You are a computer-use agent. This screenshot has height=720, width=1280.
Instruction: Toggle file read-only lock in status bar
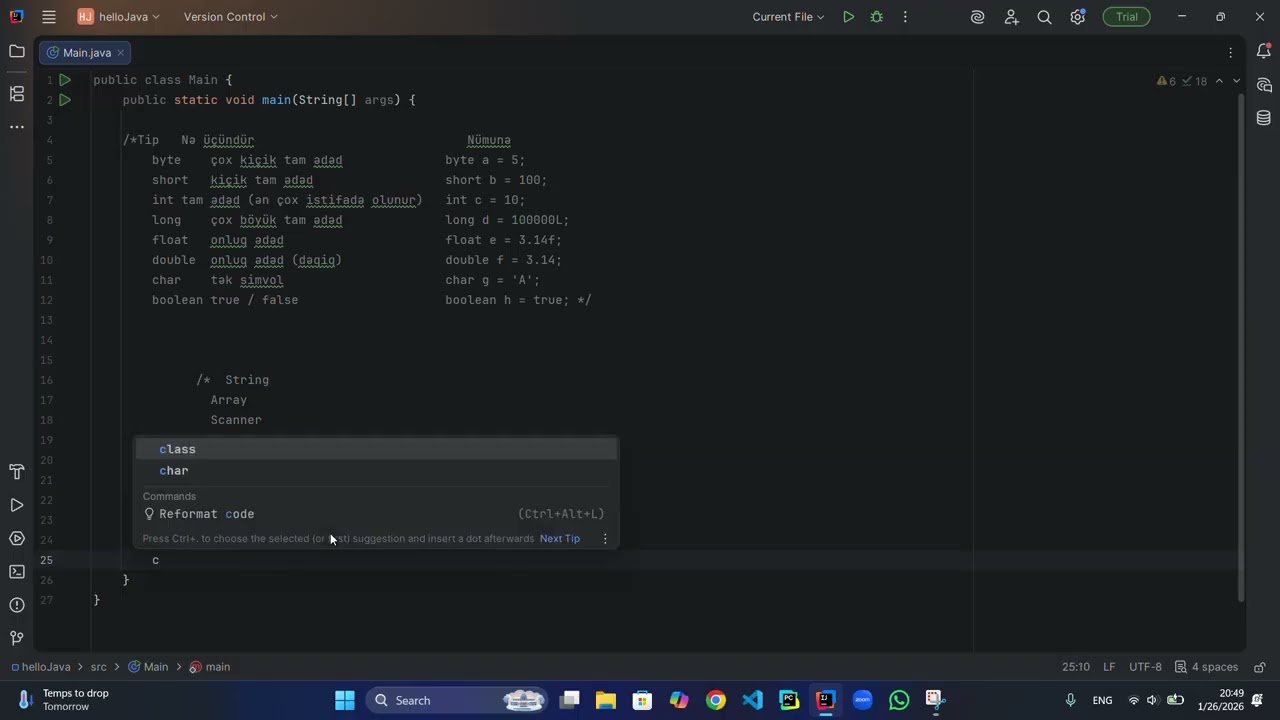coord(1260,667)
